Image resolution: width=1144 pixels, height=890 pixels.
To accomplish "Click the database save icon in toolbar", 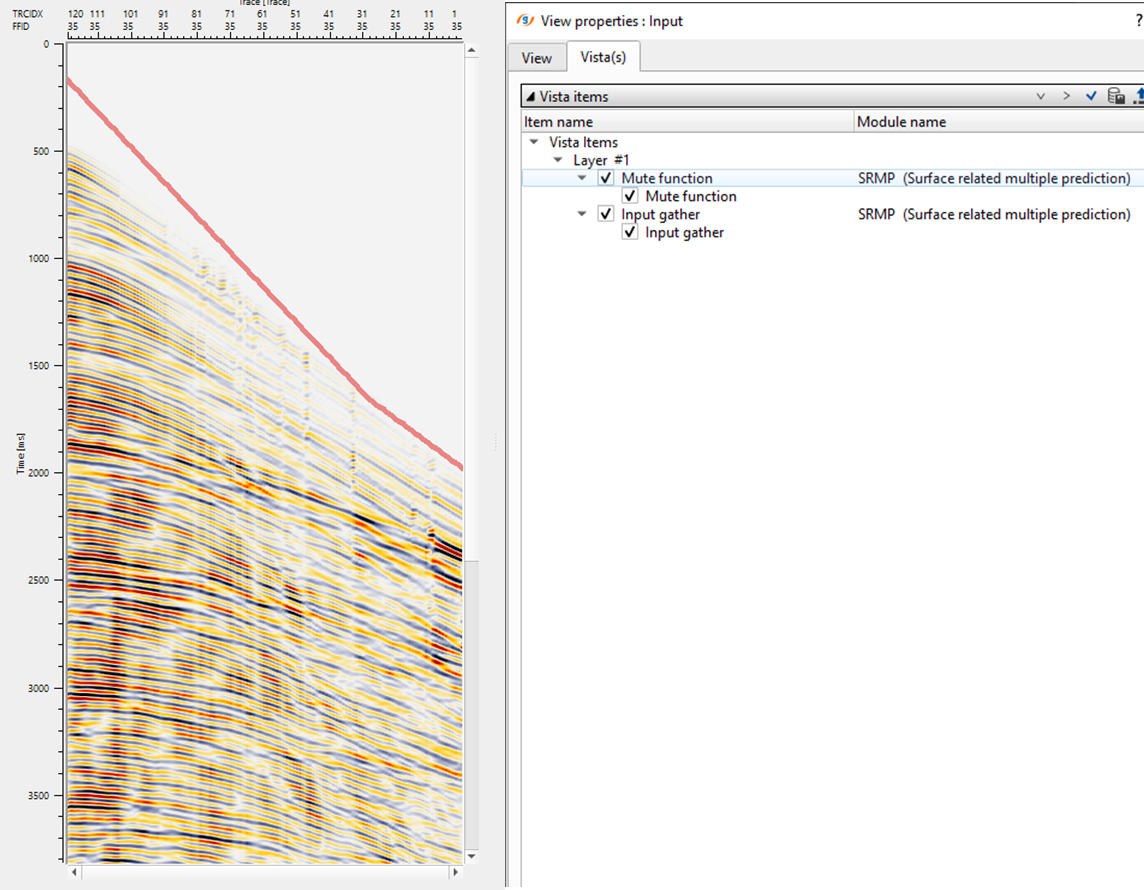I will click(1116, 97).
